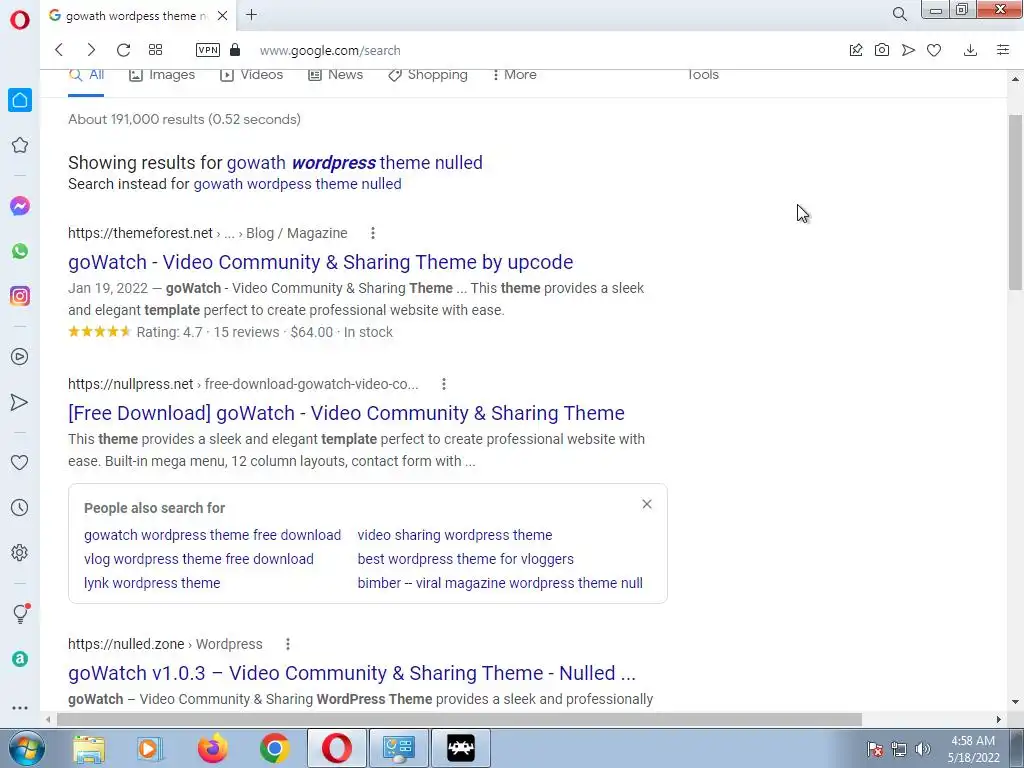Click video sharing wordpress theme suggestion
This screenshot has width=1024, height=768.
[455, 535]
